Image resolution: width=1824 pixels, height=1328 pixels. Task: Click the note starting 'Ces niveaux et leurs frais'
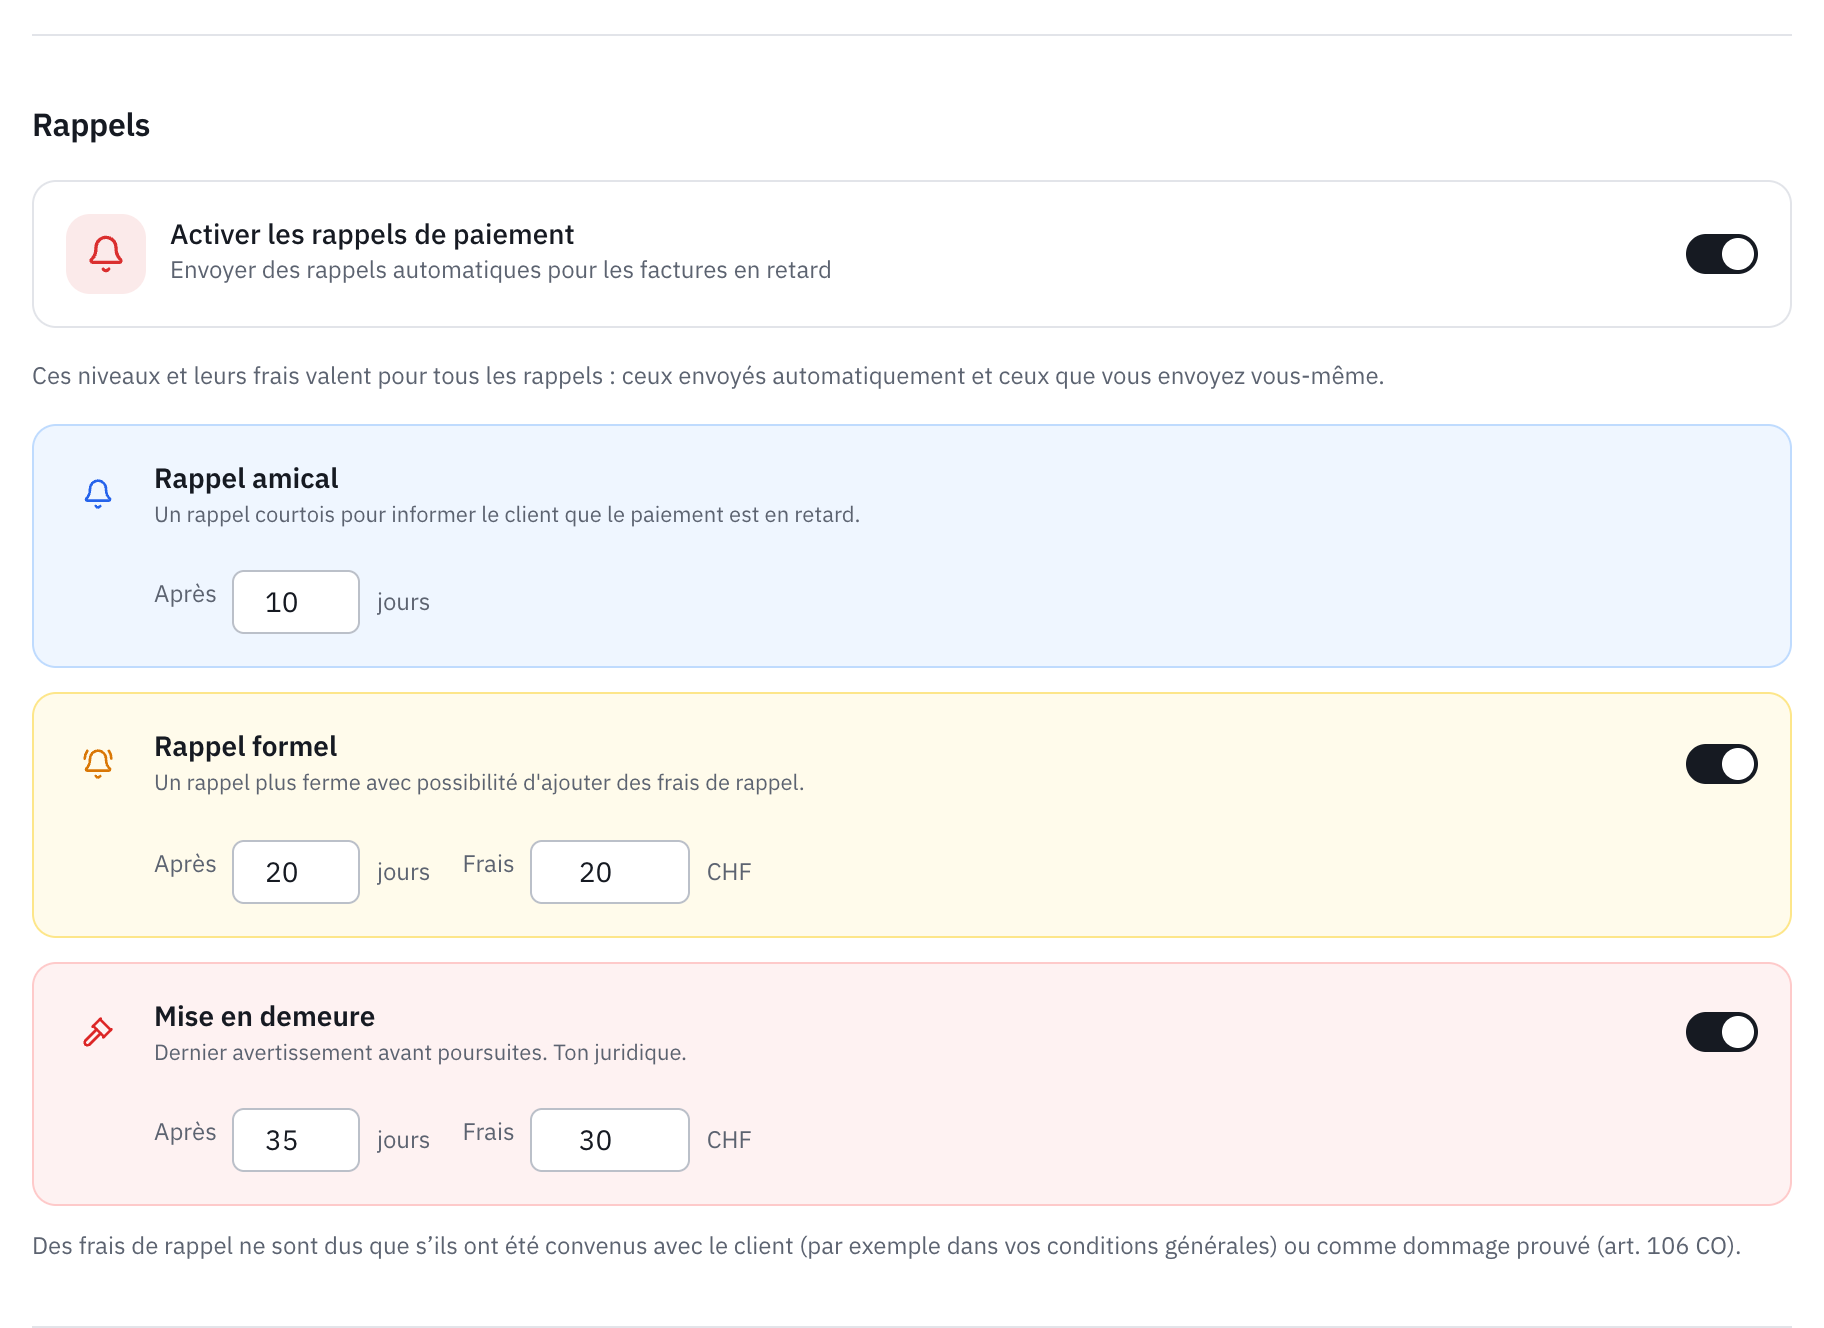coord(708,376)
